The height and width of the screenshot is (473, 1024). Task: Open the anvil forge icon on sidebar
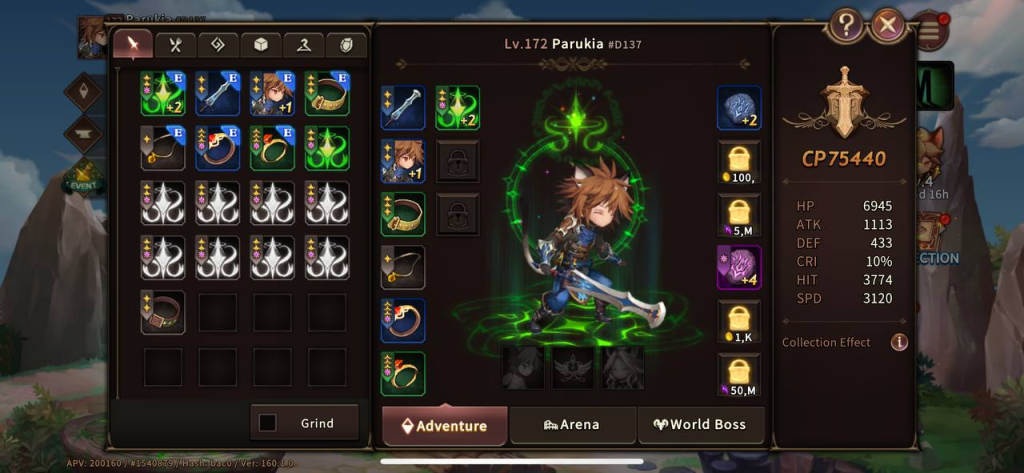(83, 134)
